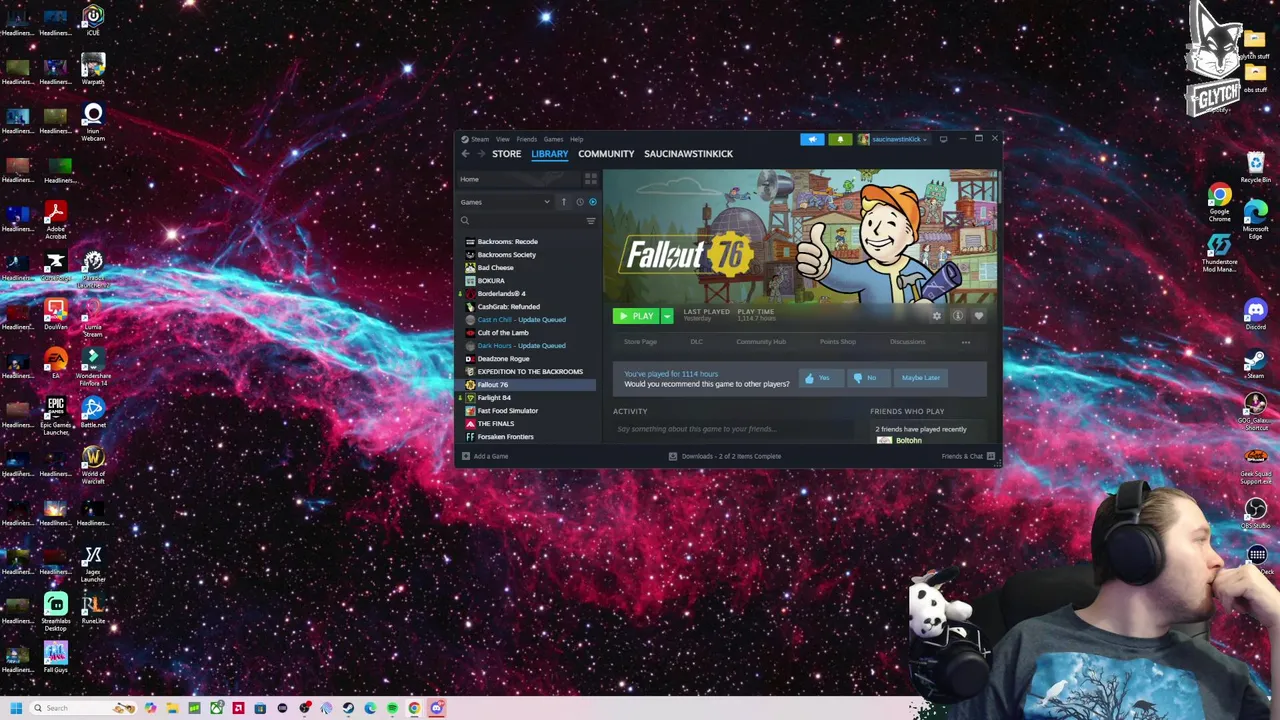Open the Steam announcements megaphone button
The image size is (1280, 720).
[812, 139]
